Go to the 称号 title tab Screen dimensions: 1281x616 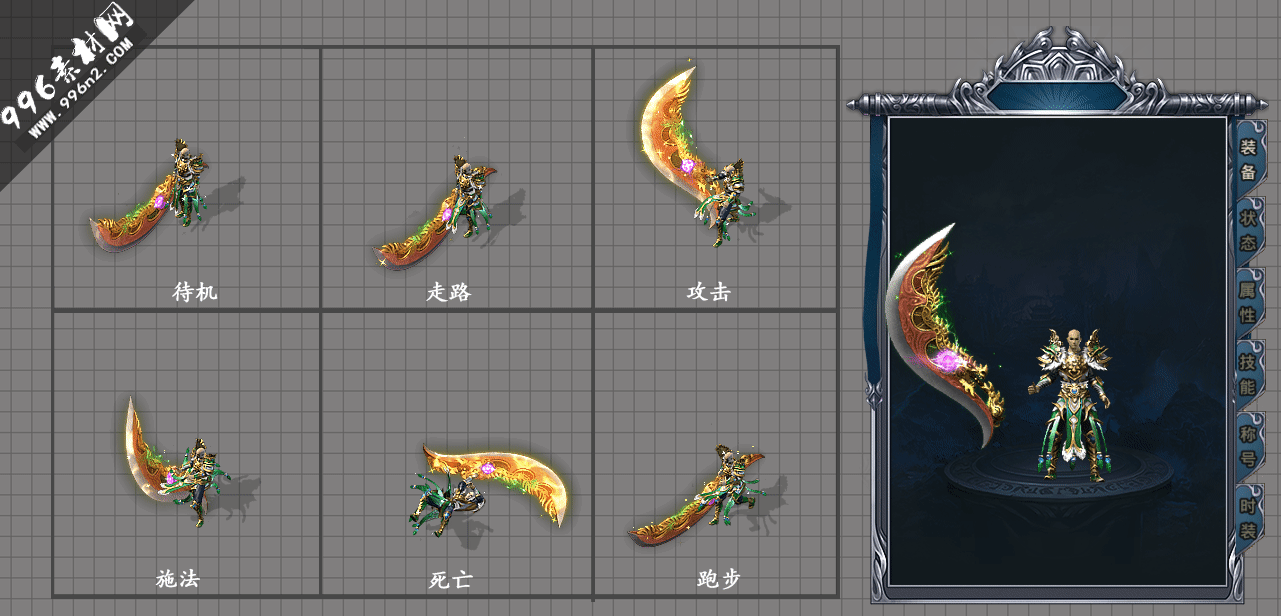coord(1248,444)
